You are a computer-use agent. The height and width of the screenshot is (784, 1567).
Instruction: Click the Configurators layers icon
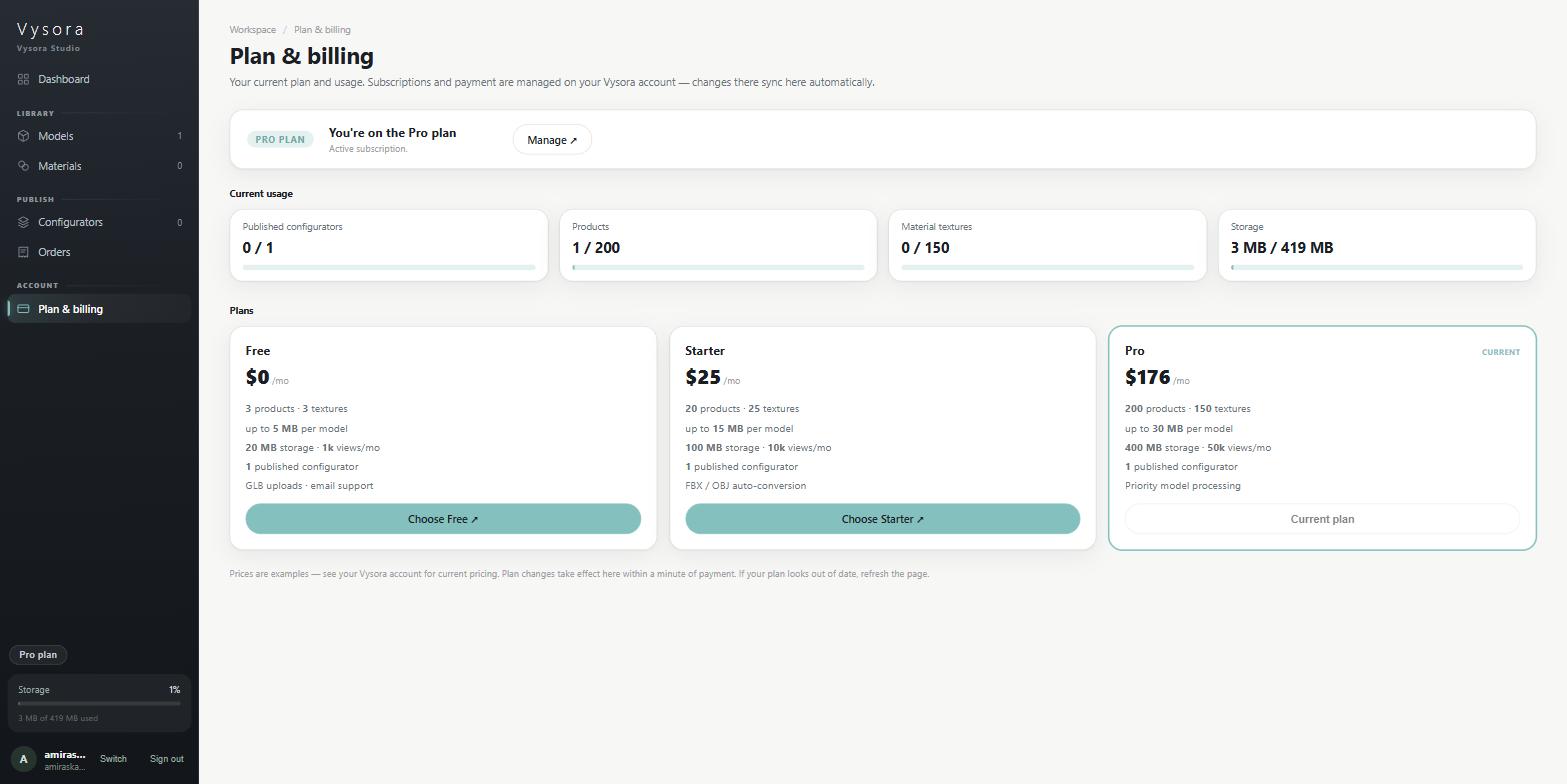(23, 222)
